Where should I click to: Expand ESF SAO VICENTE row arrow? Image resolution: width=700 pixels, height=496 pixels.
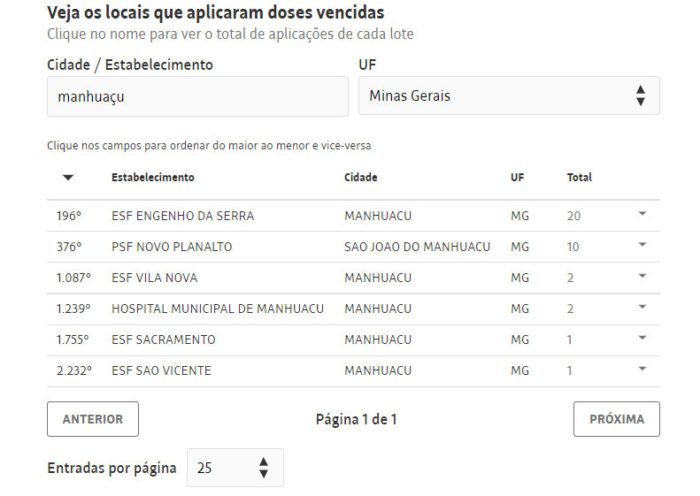coord(642,369)
